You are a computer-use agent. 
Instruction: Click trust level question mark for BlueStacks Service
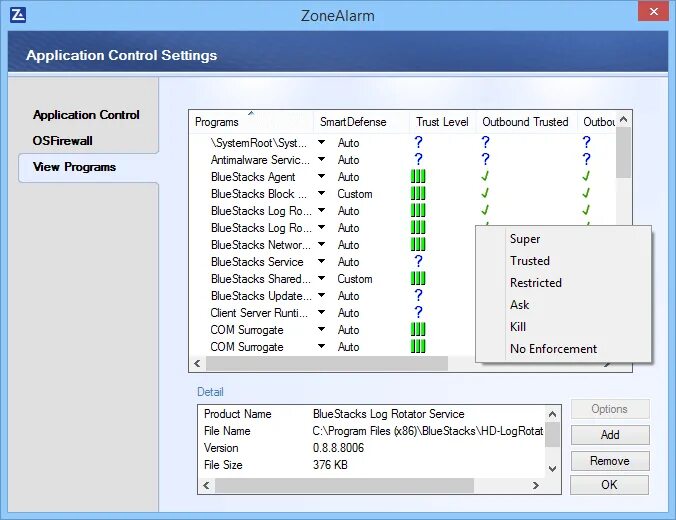coord(418,261)
